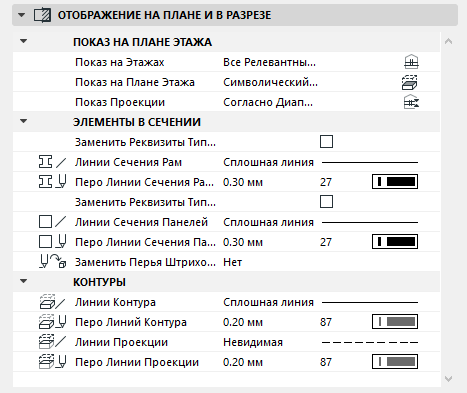Viewport: 467px width, 393px height.
Task: Open the gray pen swatch for Перо Линий Контура
Action: pos(395,322)
